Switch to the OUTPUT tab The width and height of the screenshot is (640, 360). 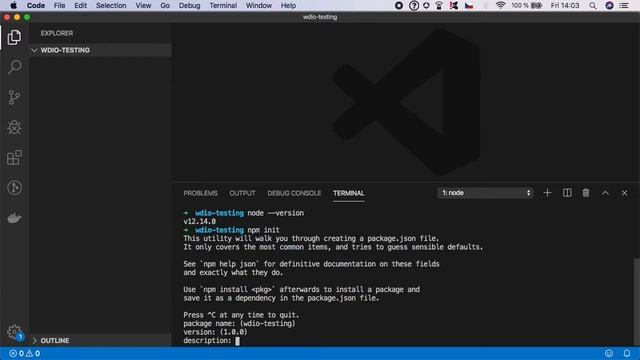242,193
